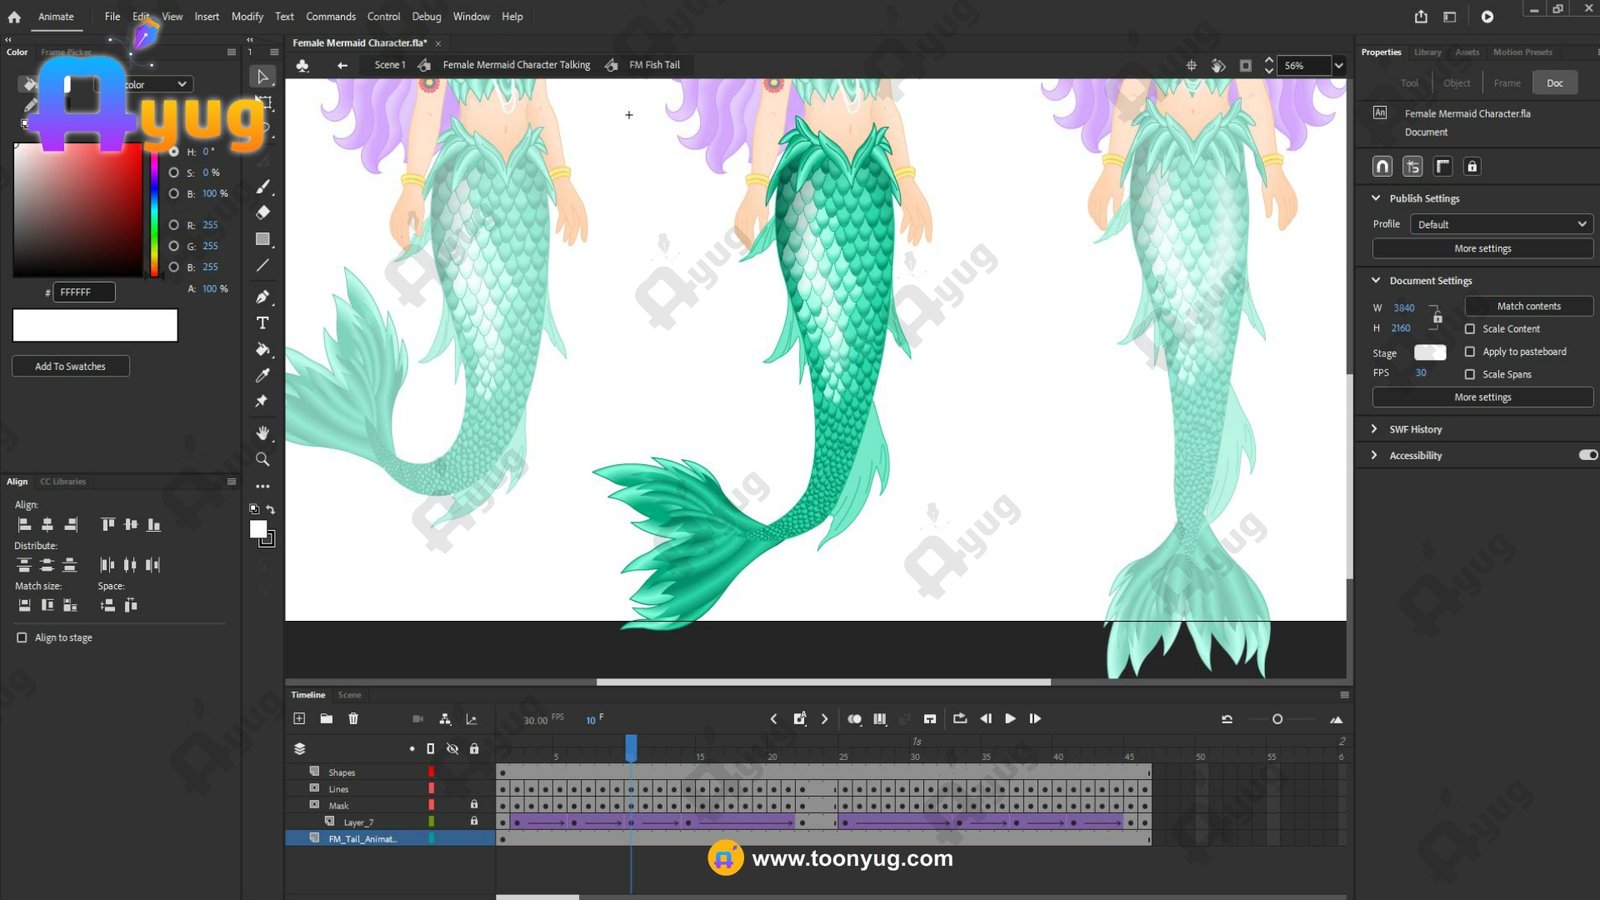Activate the Eyedropper tool
1600x900 pixels.
[263, 375]
